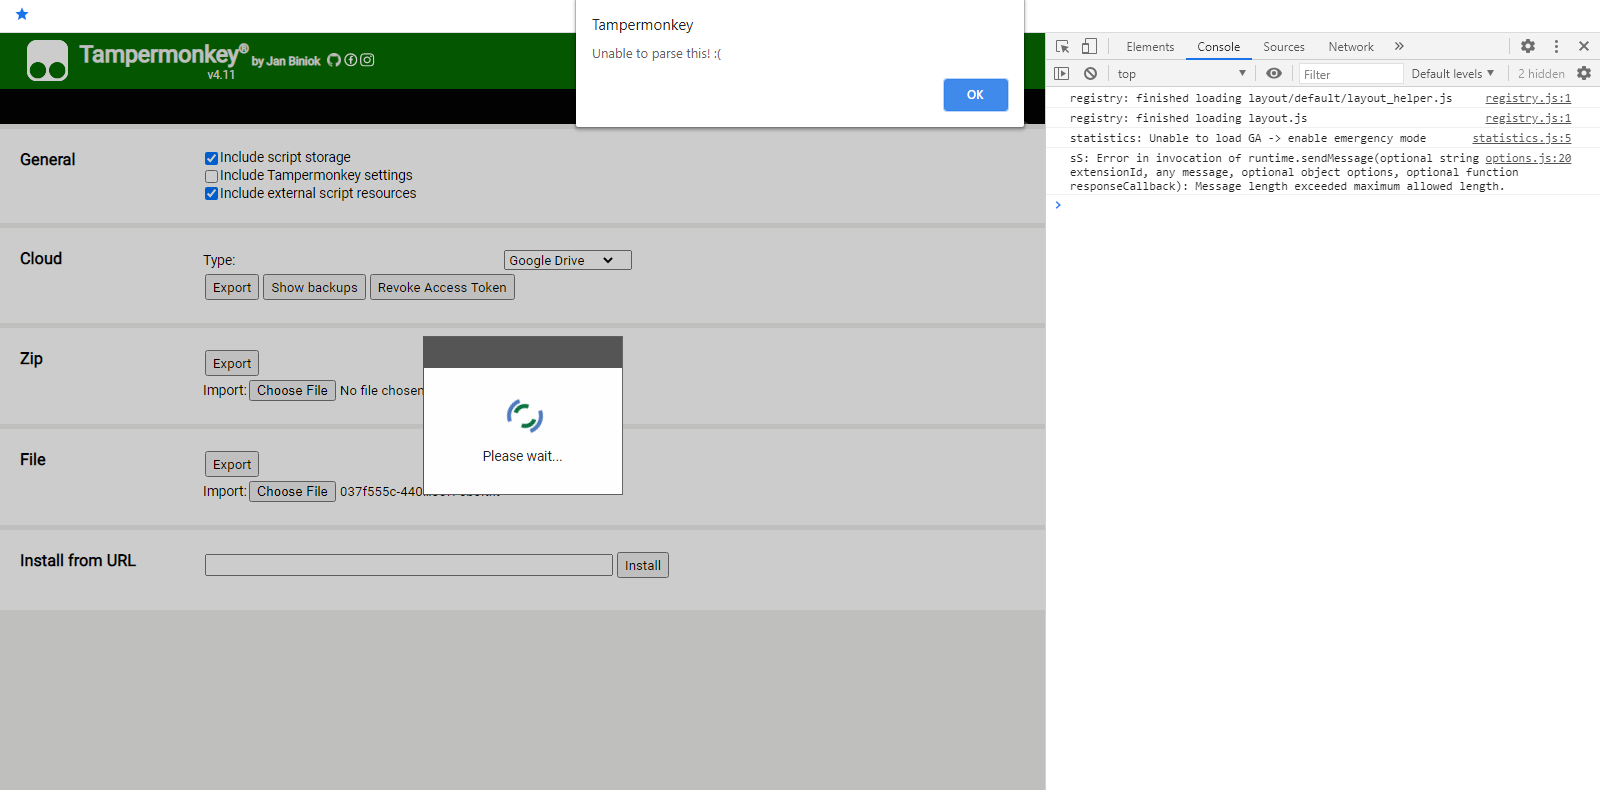Toggle Include external script resources checkbox
1600x790 pixels.
[x=211, y=194]
